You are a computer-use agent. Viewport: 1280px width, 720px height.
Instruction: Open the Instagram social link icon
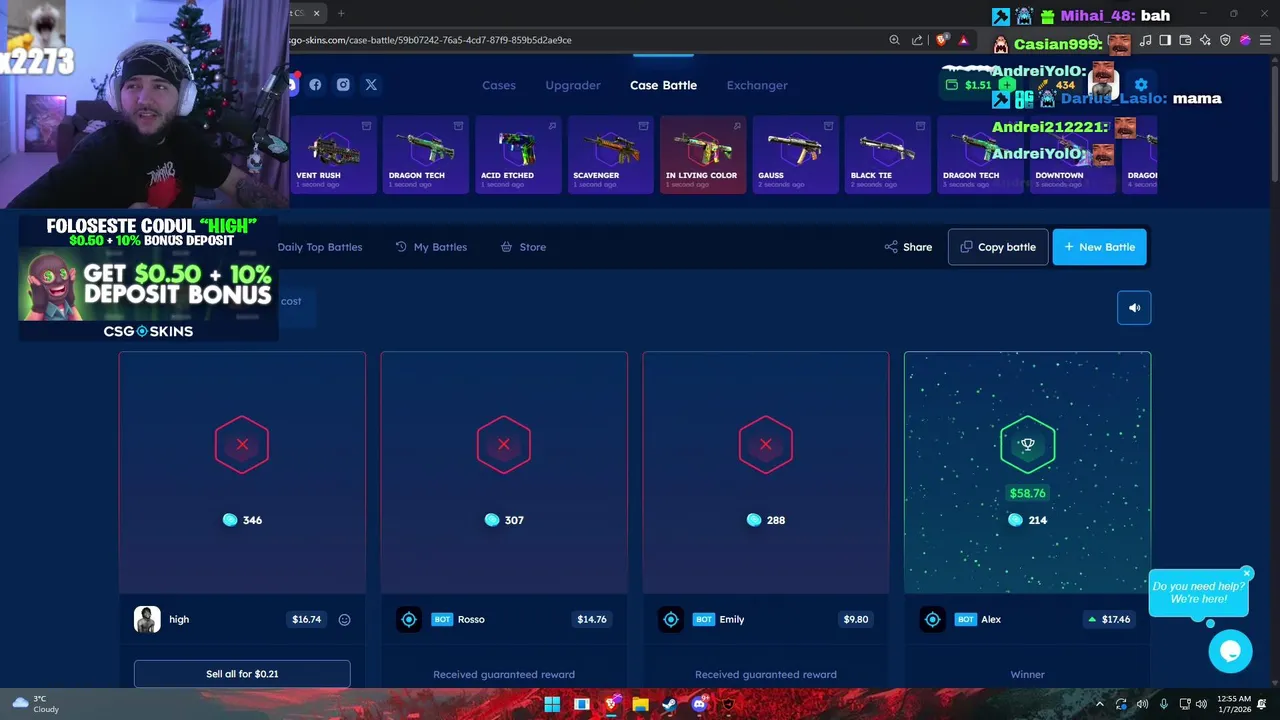343,85
